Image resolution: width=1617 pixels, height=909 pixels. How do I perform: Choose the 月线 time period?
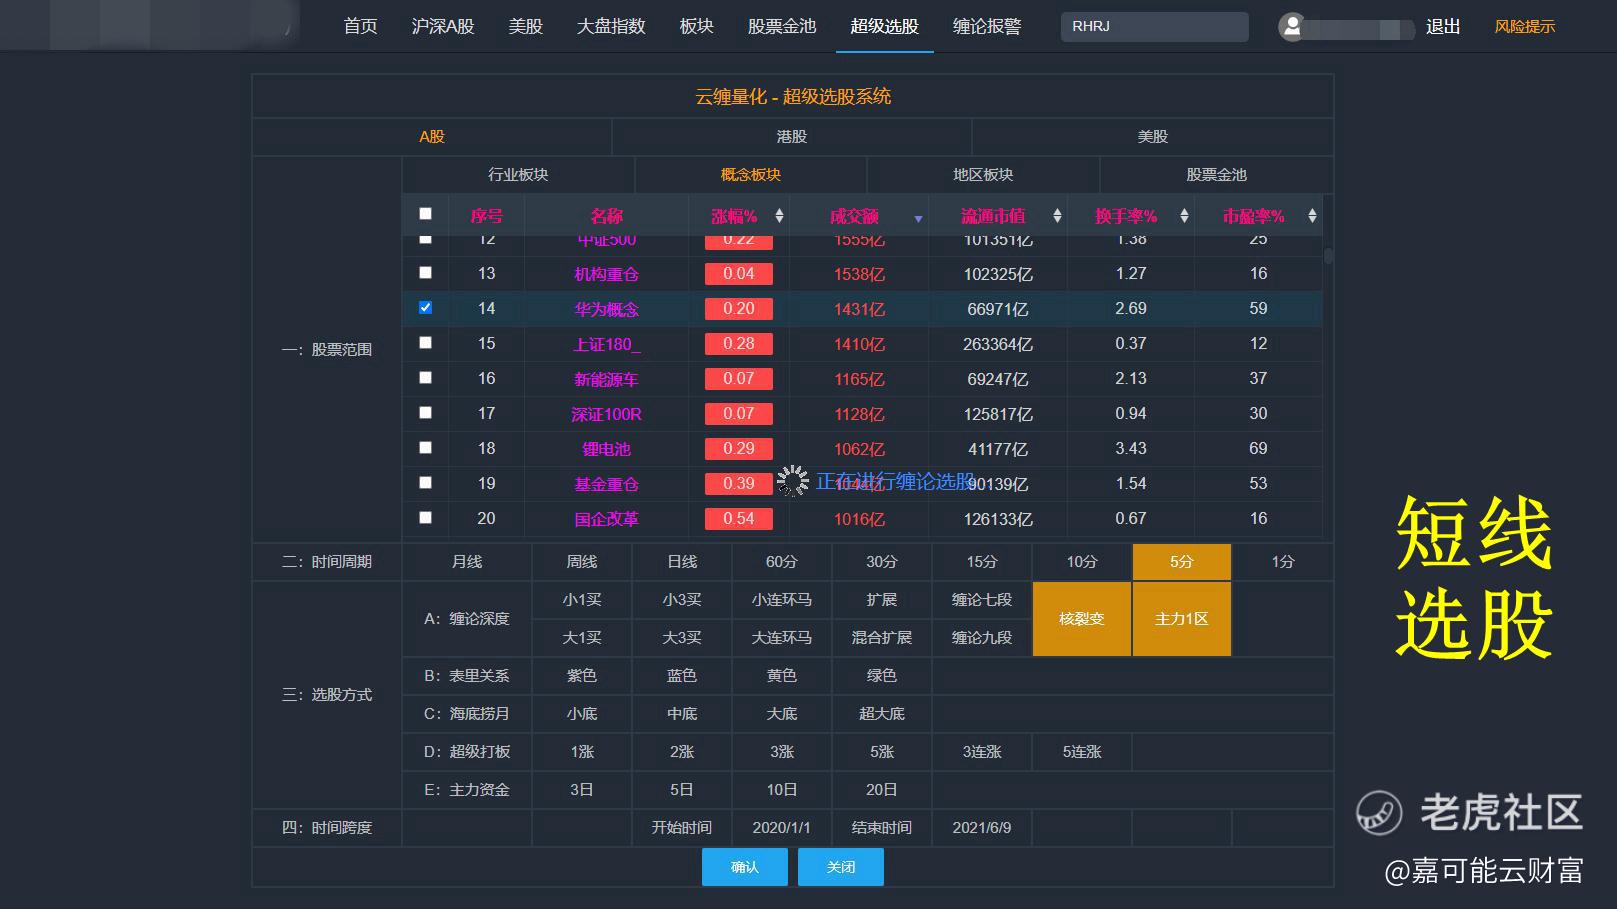(x=467, y=562)
